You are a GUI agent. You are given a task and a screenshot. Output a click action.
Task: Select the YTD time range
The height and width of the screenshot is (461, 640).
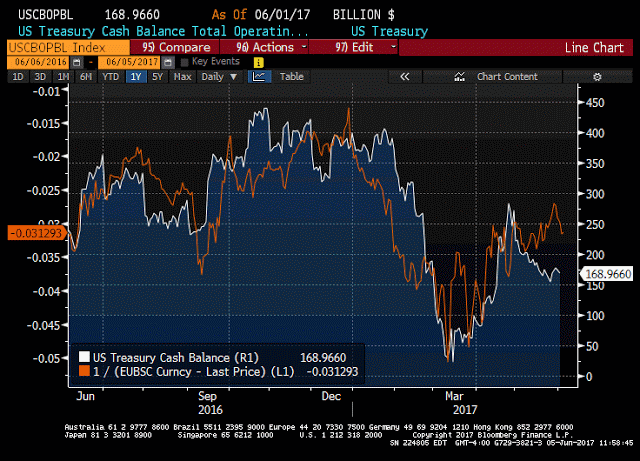click(x=111, y=77)
